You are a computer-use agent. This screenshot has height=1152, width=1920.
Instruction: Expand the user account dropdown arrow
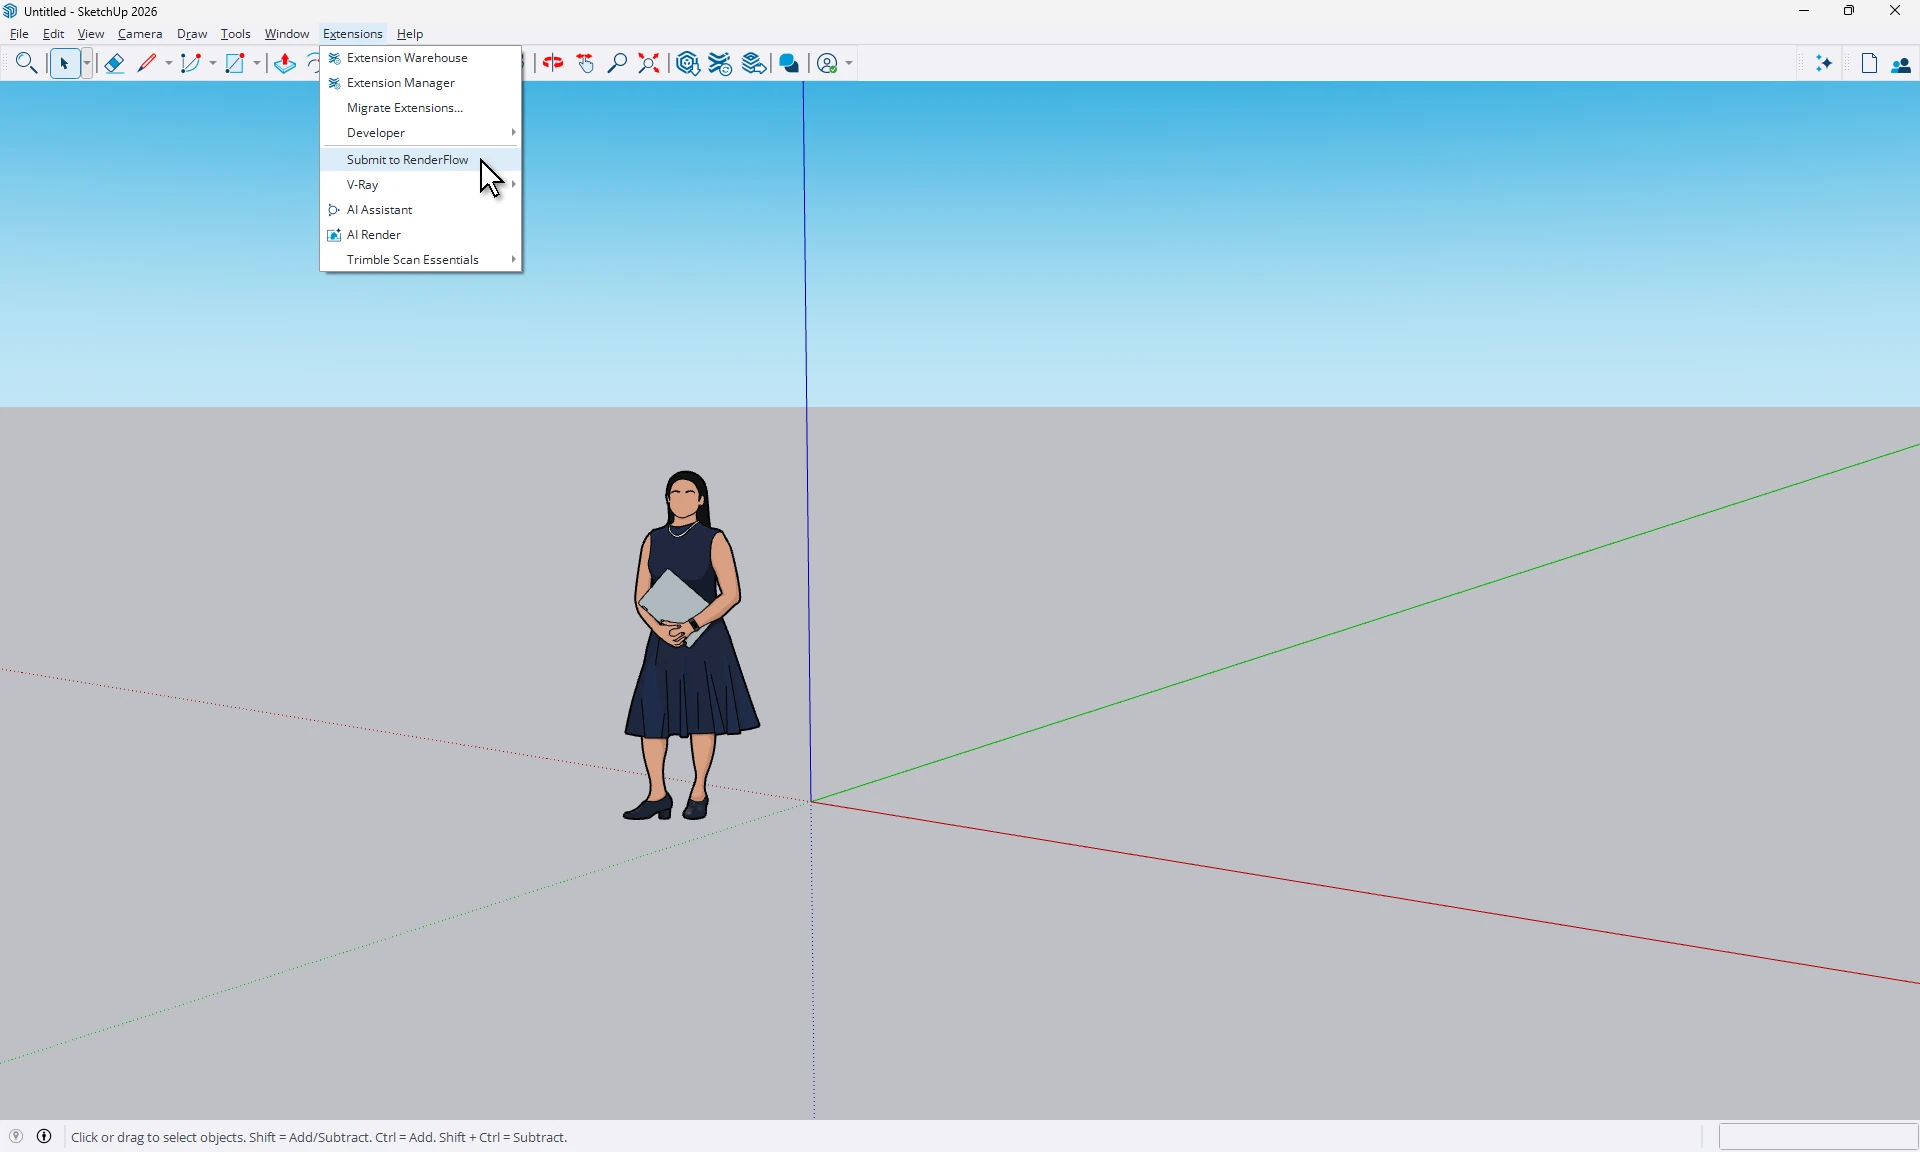point(849,64)
